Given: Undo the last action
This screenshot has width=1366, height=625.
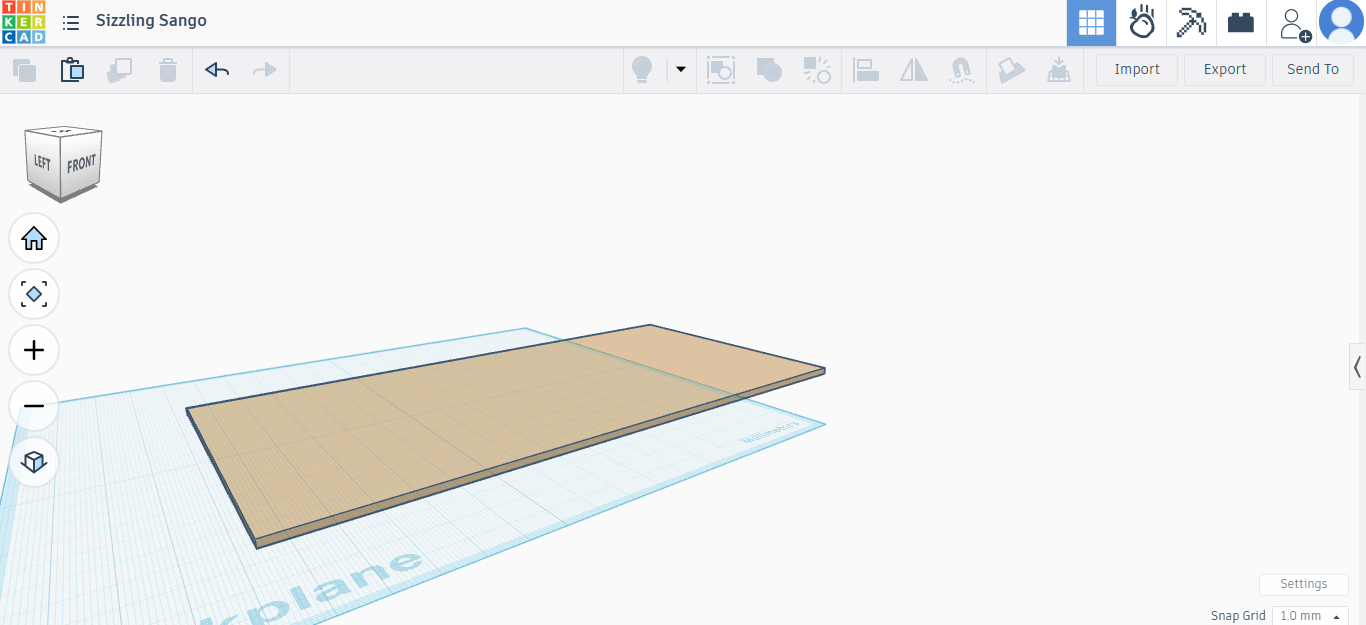Looking at the screenshot, I should click(x=217, y=70).
